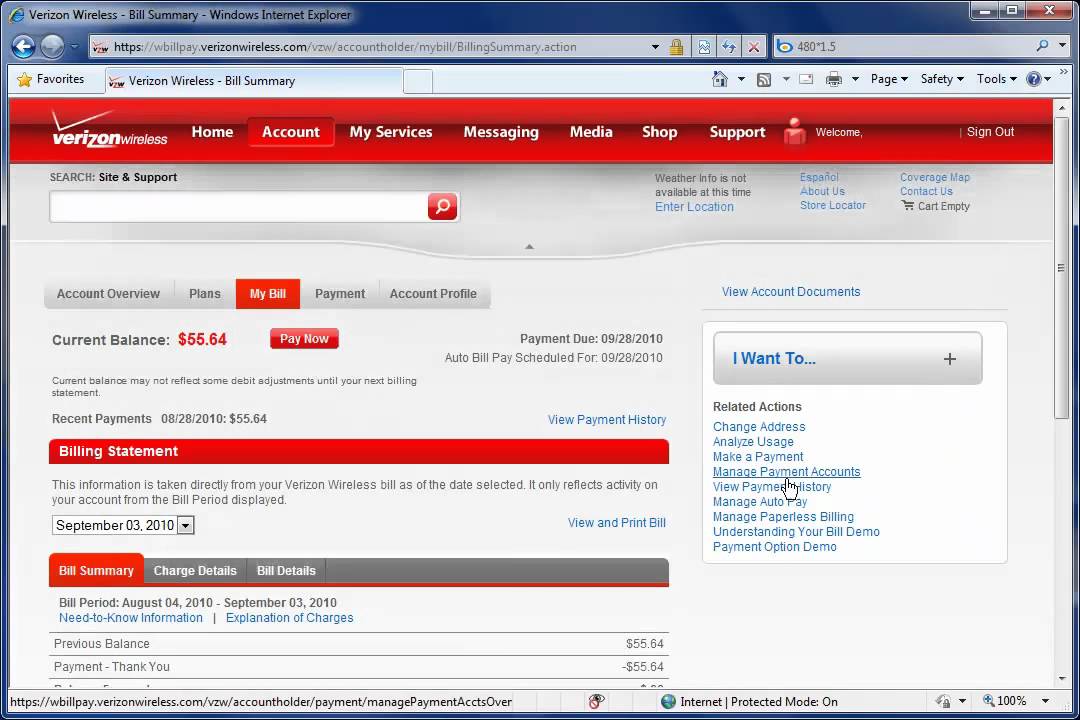Click the red user avatar icon beside Welcome
Viewport: 1080px width, 720px height.
pos(794,131)
